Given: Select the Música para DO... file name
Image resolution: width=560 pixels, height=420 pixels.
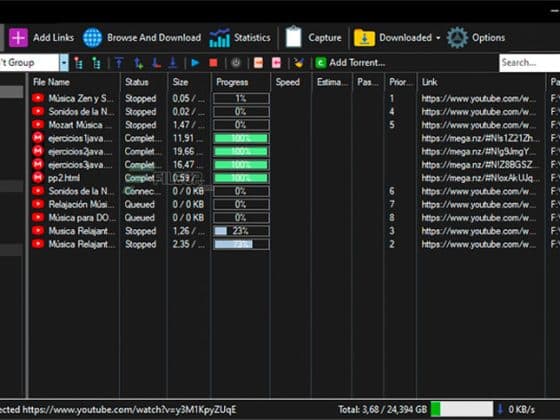Looking at the screenshot, I should click(x=82, y=218).
